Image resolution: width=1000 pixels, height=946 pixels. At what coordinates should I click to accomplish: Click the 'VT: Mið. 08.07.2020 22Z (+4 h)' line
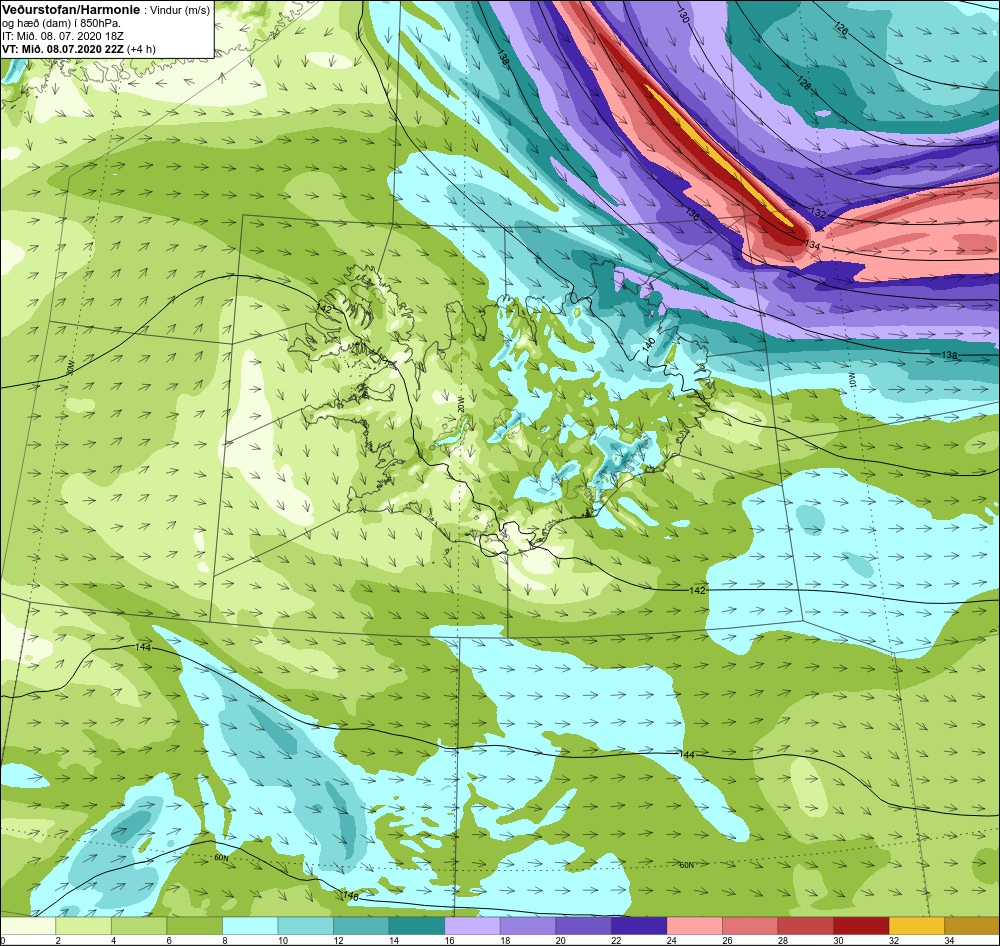[78, 48]
